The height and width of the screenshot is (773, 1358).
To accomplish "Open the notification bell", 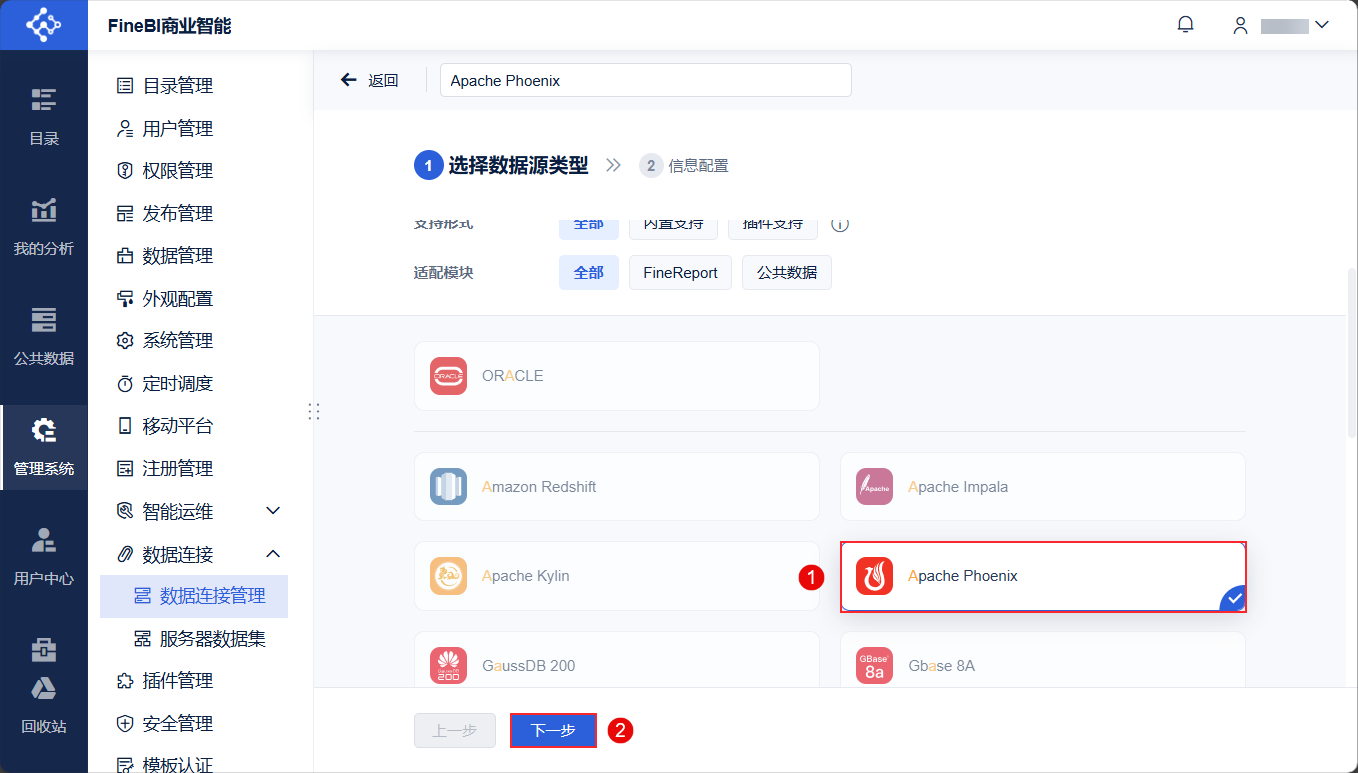I will [x=1186, y=25].
